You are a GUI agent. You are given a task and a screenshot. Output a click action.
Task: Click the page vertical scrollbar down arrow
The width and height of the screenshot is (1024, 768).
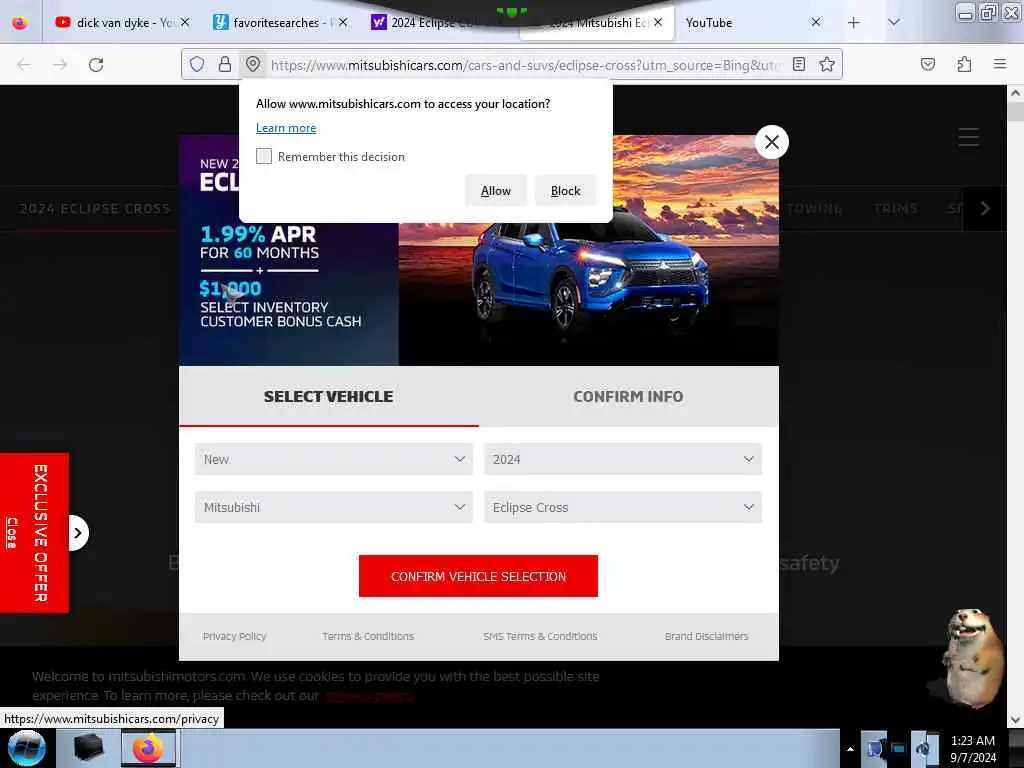(1016, 720)
